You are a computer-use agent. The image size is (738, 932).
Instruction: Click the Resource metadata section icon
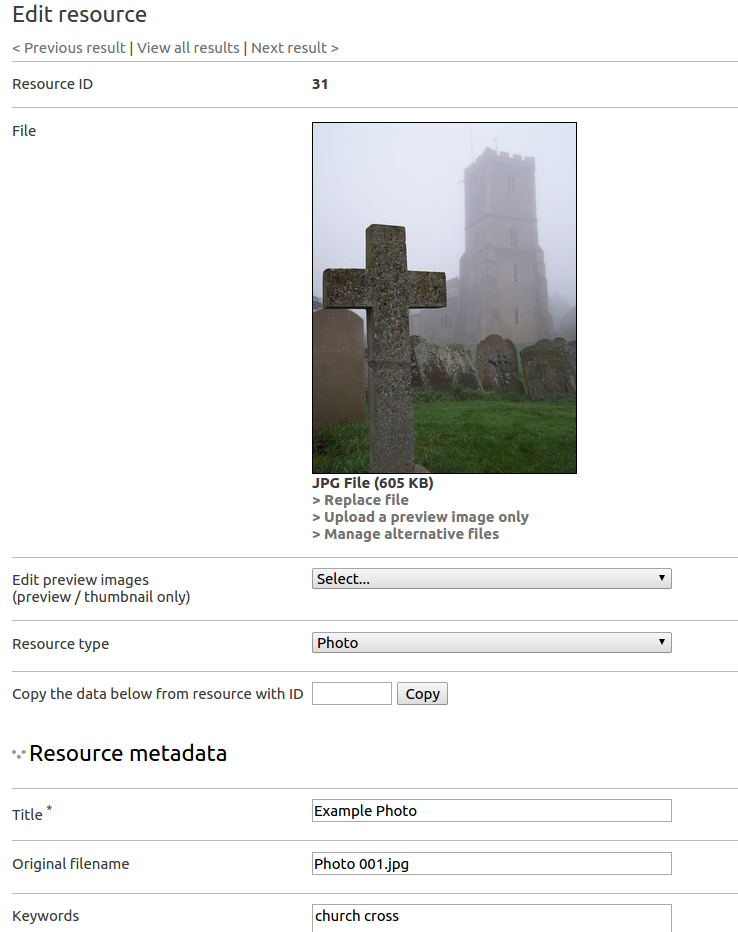[18, 754]
